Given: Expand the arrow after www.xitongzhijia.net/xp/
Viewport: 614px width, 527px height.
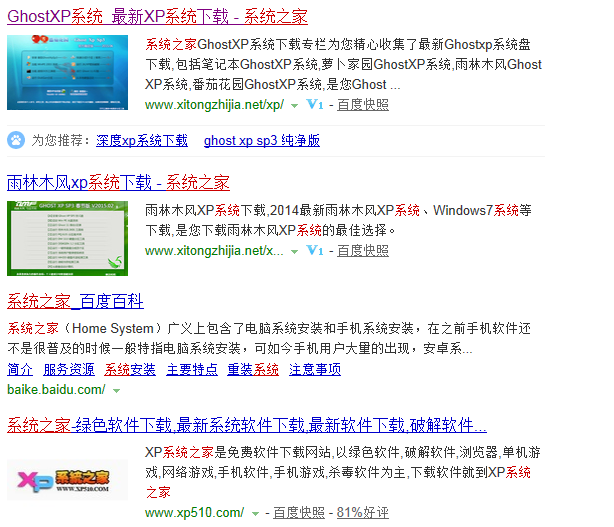Looking at the screenshot, I should (294, 105).
